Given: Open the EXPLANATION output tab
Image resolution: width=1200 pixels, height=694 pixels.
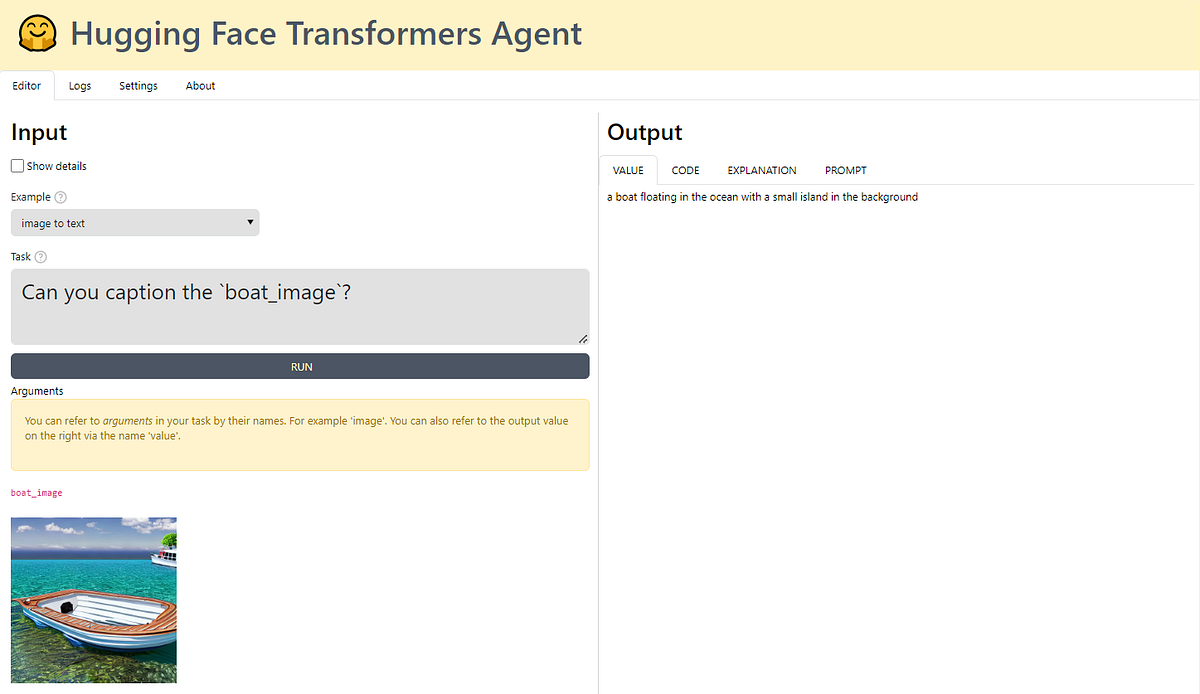Looking at the screenshot, I should click(761, 170).
